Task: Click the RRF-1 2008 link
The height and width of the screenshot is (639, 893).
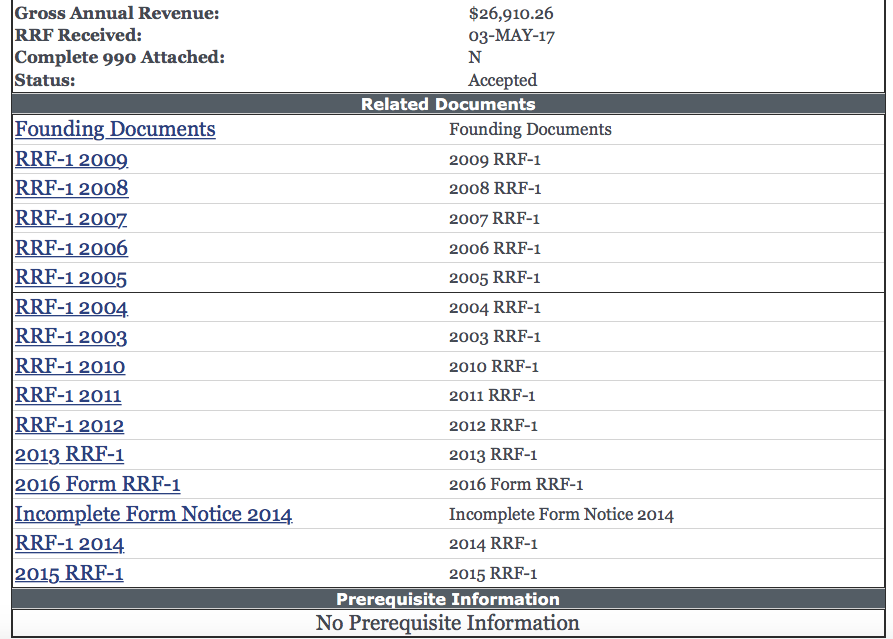Action: click(71, 189)
